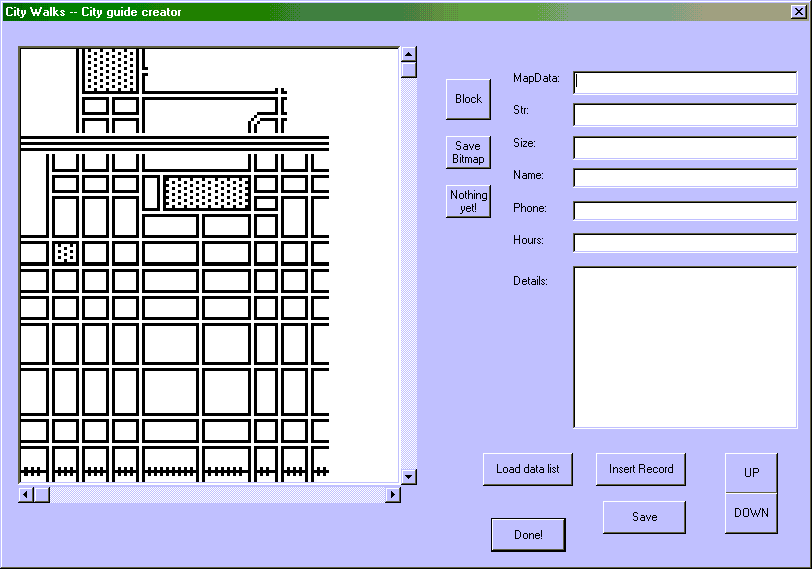Close the City Walks window
812x569 pixels.
coord(799,11)
